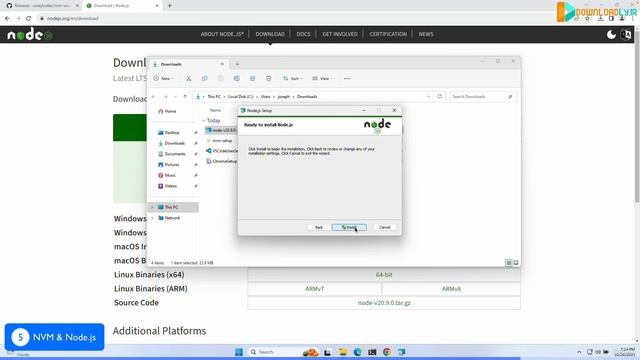Add a new tab in File Explorer
Viewport: 640px width, 360px height.
tap(237, 64)
